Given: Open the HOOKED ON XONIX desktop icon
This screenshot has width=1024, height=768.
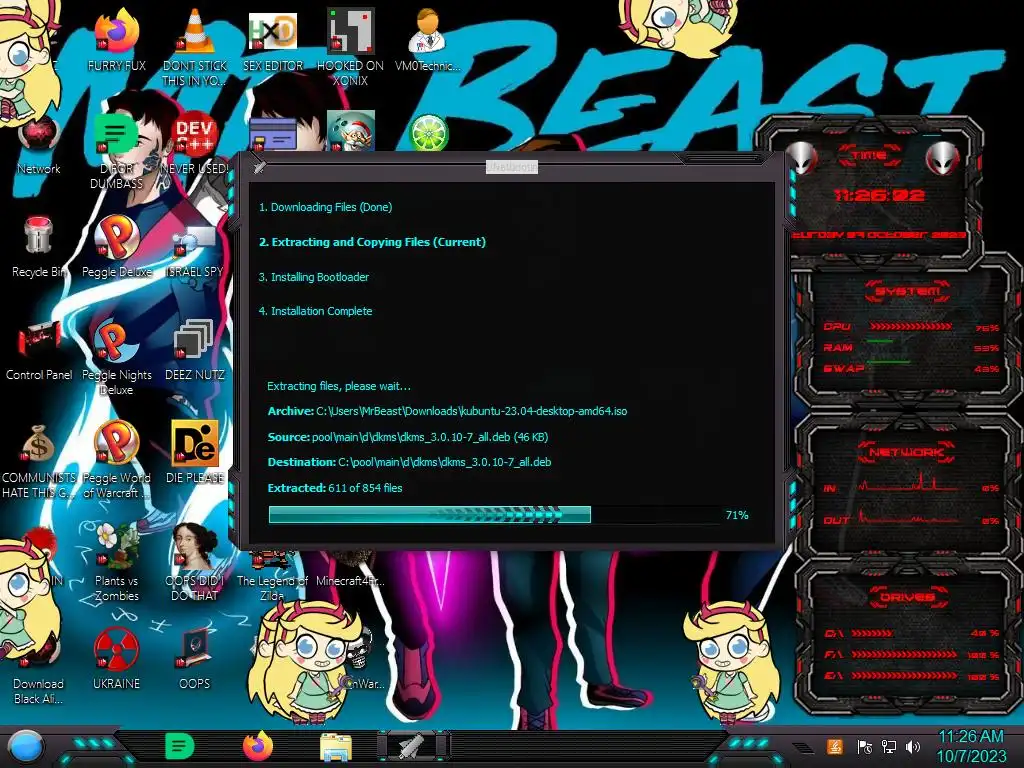Looking at the screenshot, I should pos(350,47).
